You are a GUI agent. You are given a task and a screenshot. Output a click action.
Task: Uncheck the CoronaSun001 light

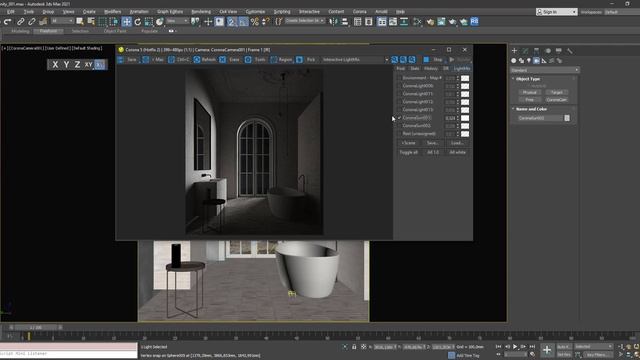coord(399,118)
